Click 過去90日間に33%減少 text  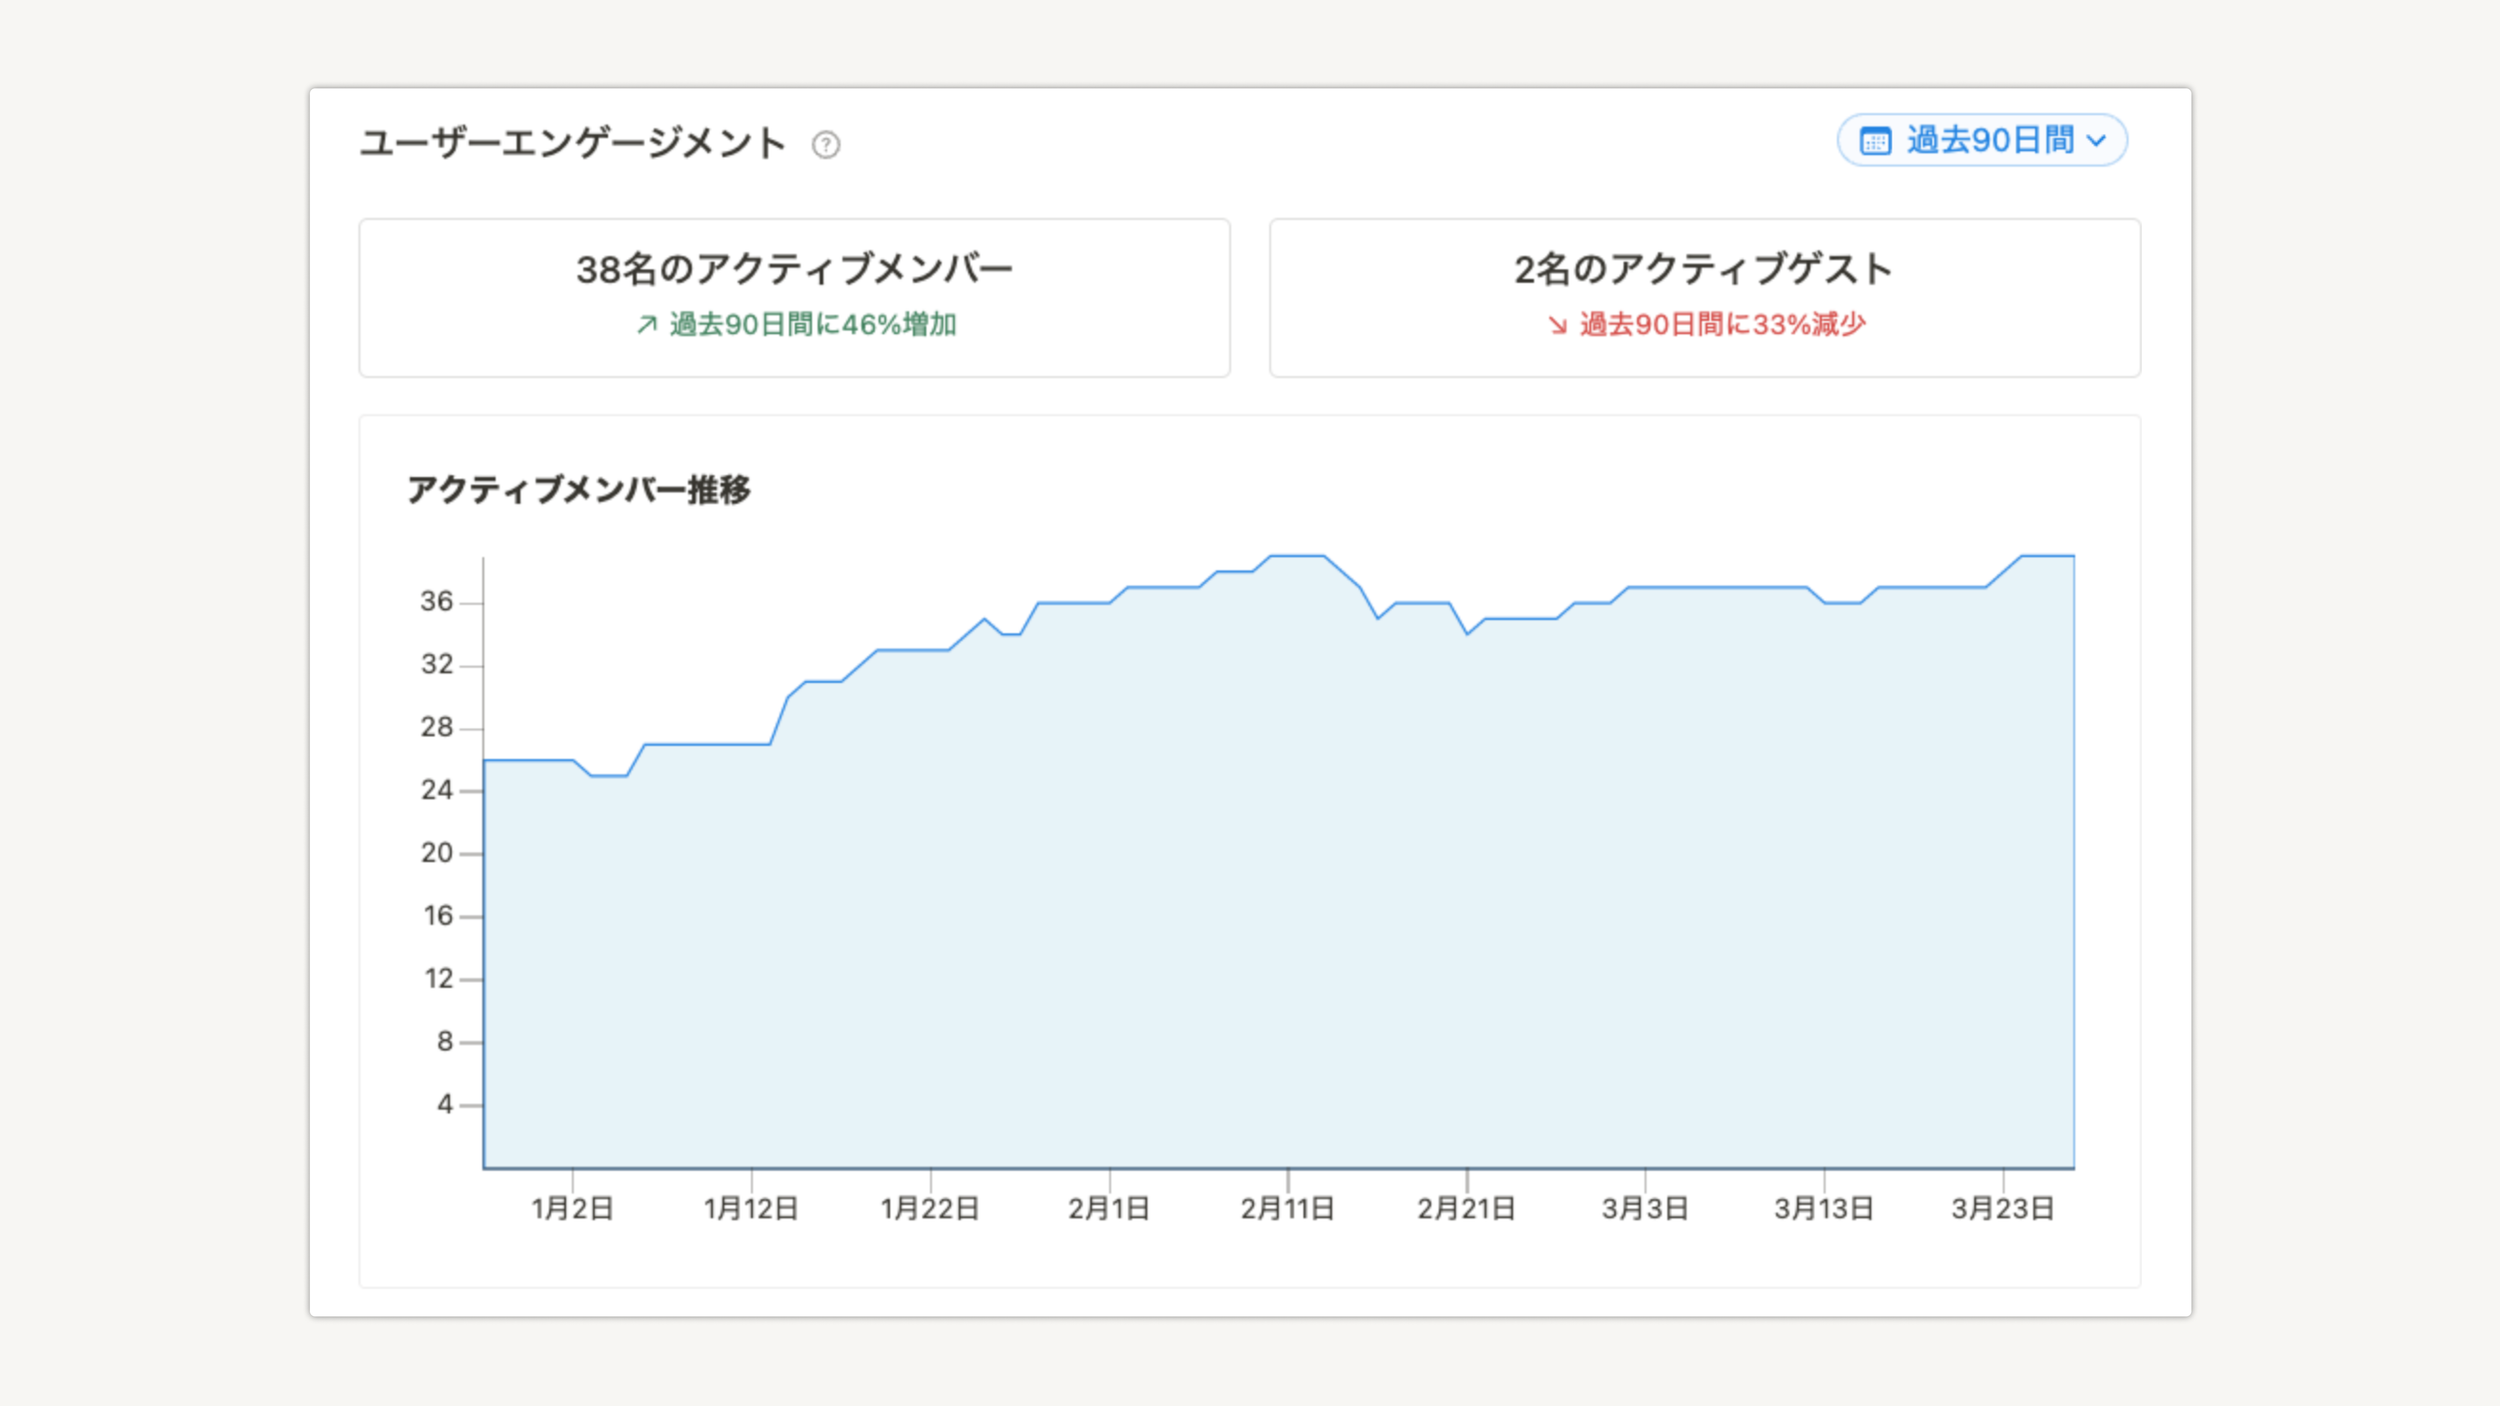tap(1722, 324)
